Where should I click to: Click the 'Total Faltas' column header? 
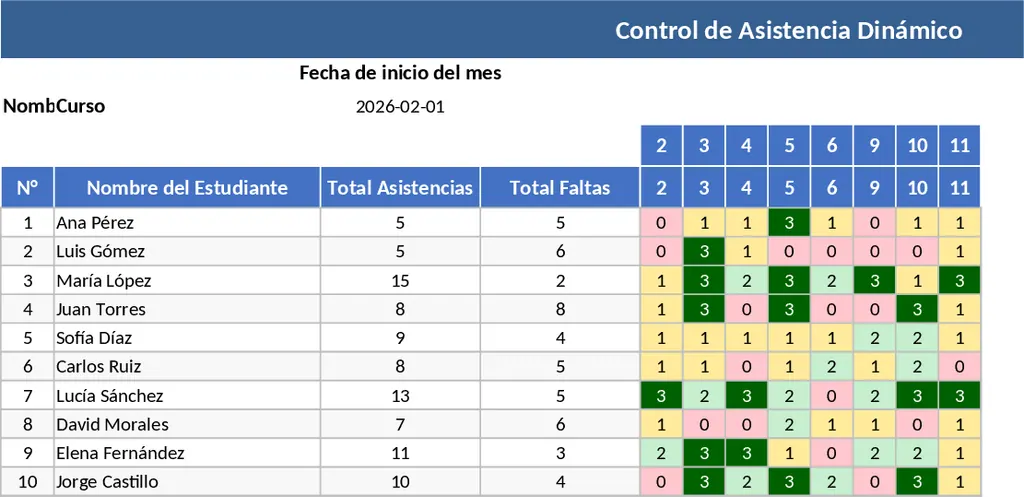click(x=560, y=187)
